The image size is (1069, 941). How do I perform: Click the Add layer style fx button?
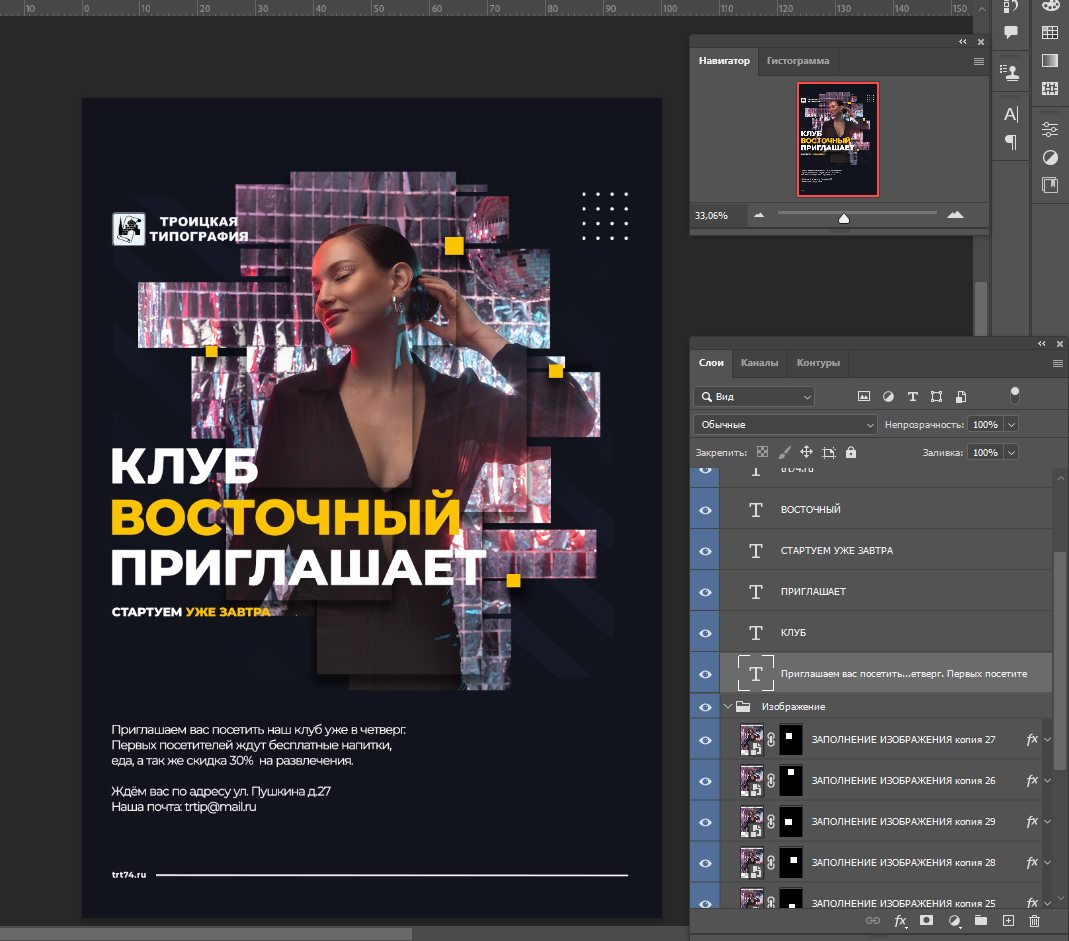901,921
